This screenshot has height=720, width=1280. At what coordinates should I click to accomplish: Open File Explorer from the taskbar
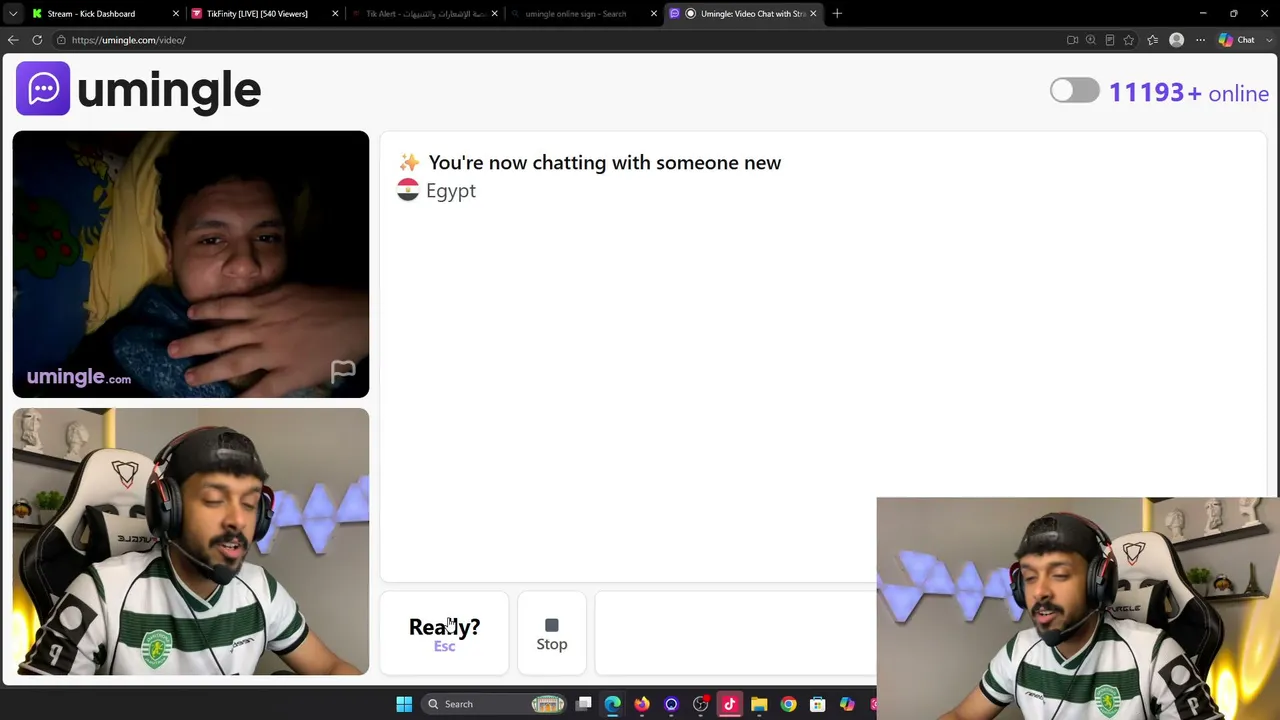coord(759,704)
